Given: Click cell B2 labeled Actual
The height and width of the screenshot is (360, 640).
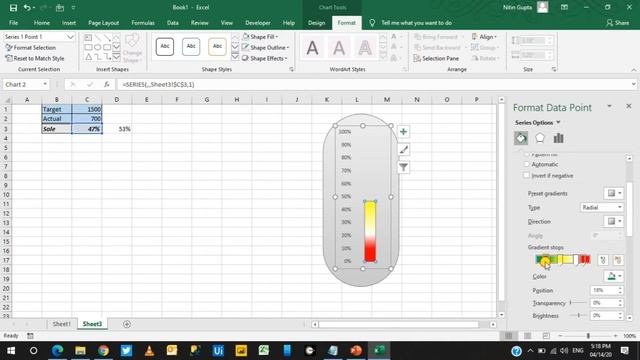Looking at the screenshot, I should pyautogui.click(x=57, y=119).
